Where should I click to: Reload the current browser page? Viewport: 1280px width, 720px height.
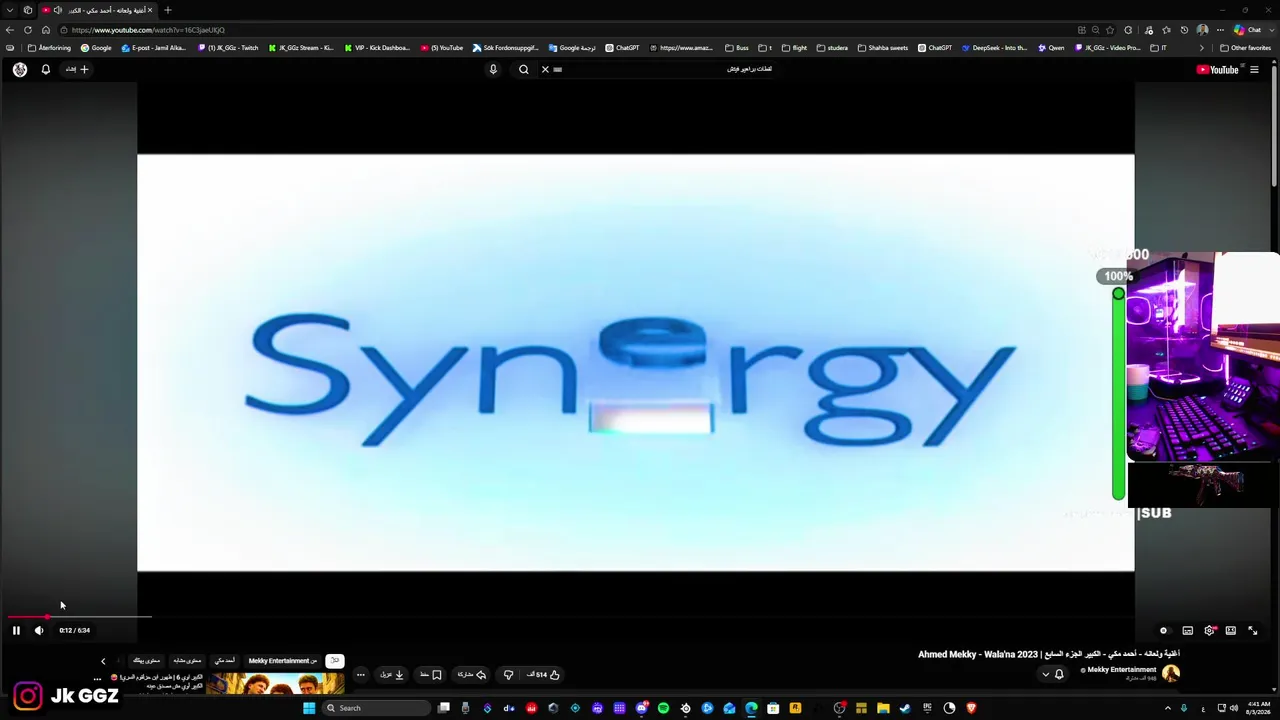click(x=28, y=30)
